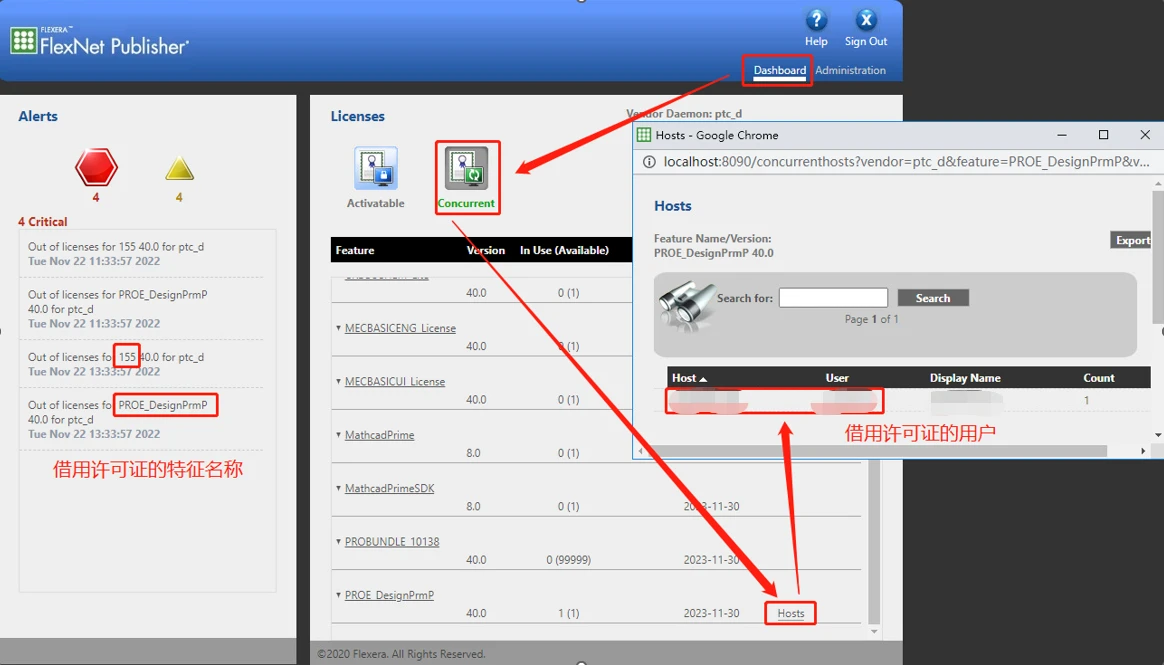Click the '0 (99999)' in-use value for PROBUNDLE_10138
Image resolution: width=1164 pixels, height=665 pixels.
(569, 560)
